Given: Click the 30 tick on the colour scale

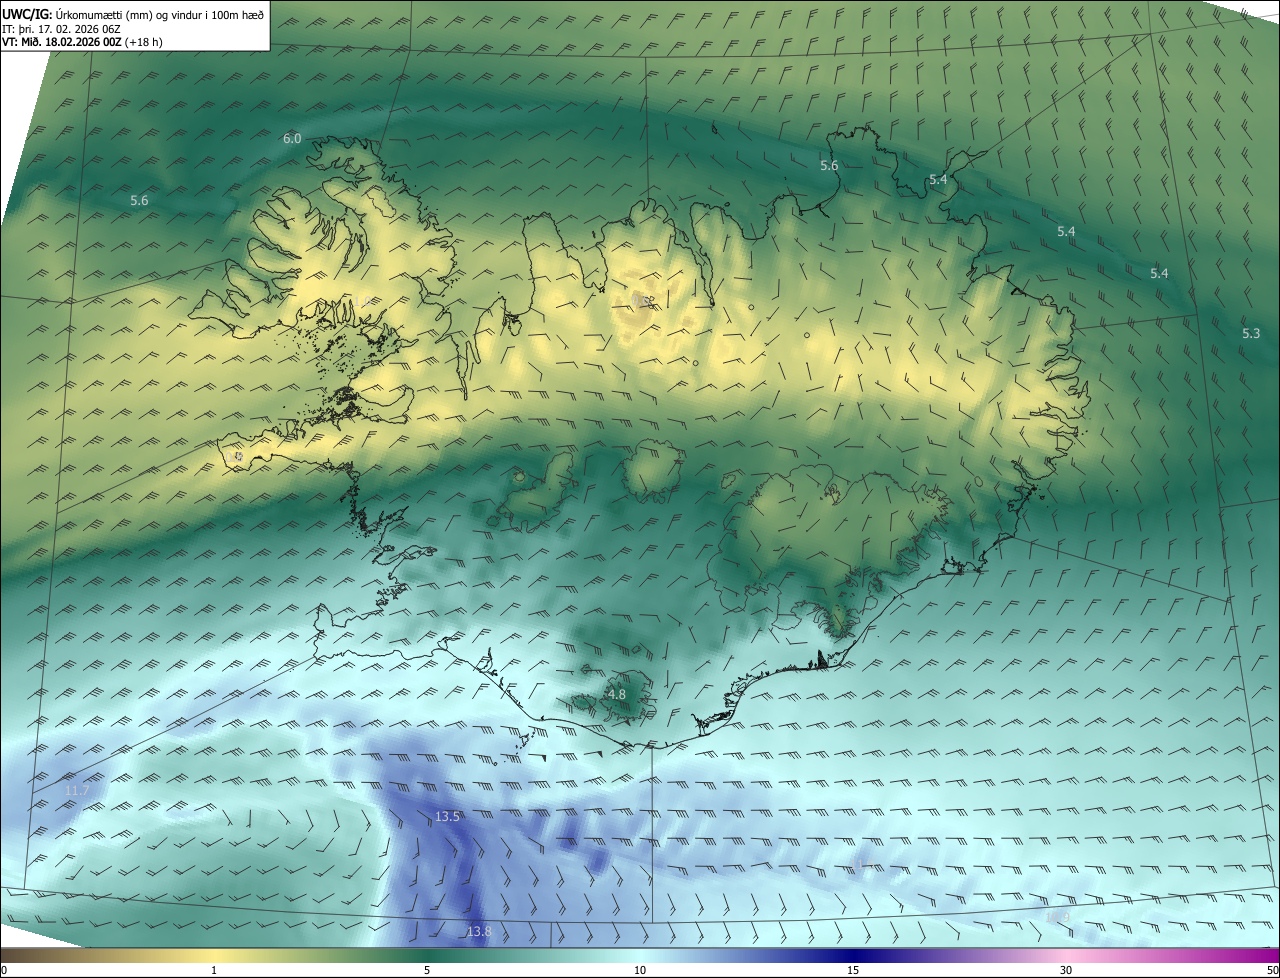Looking at the screenshot, I should tap(1066, 970).
